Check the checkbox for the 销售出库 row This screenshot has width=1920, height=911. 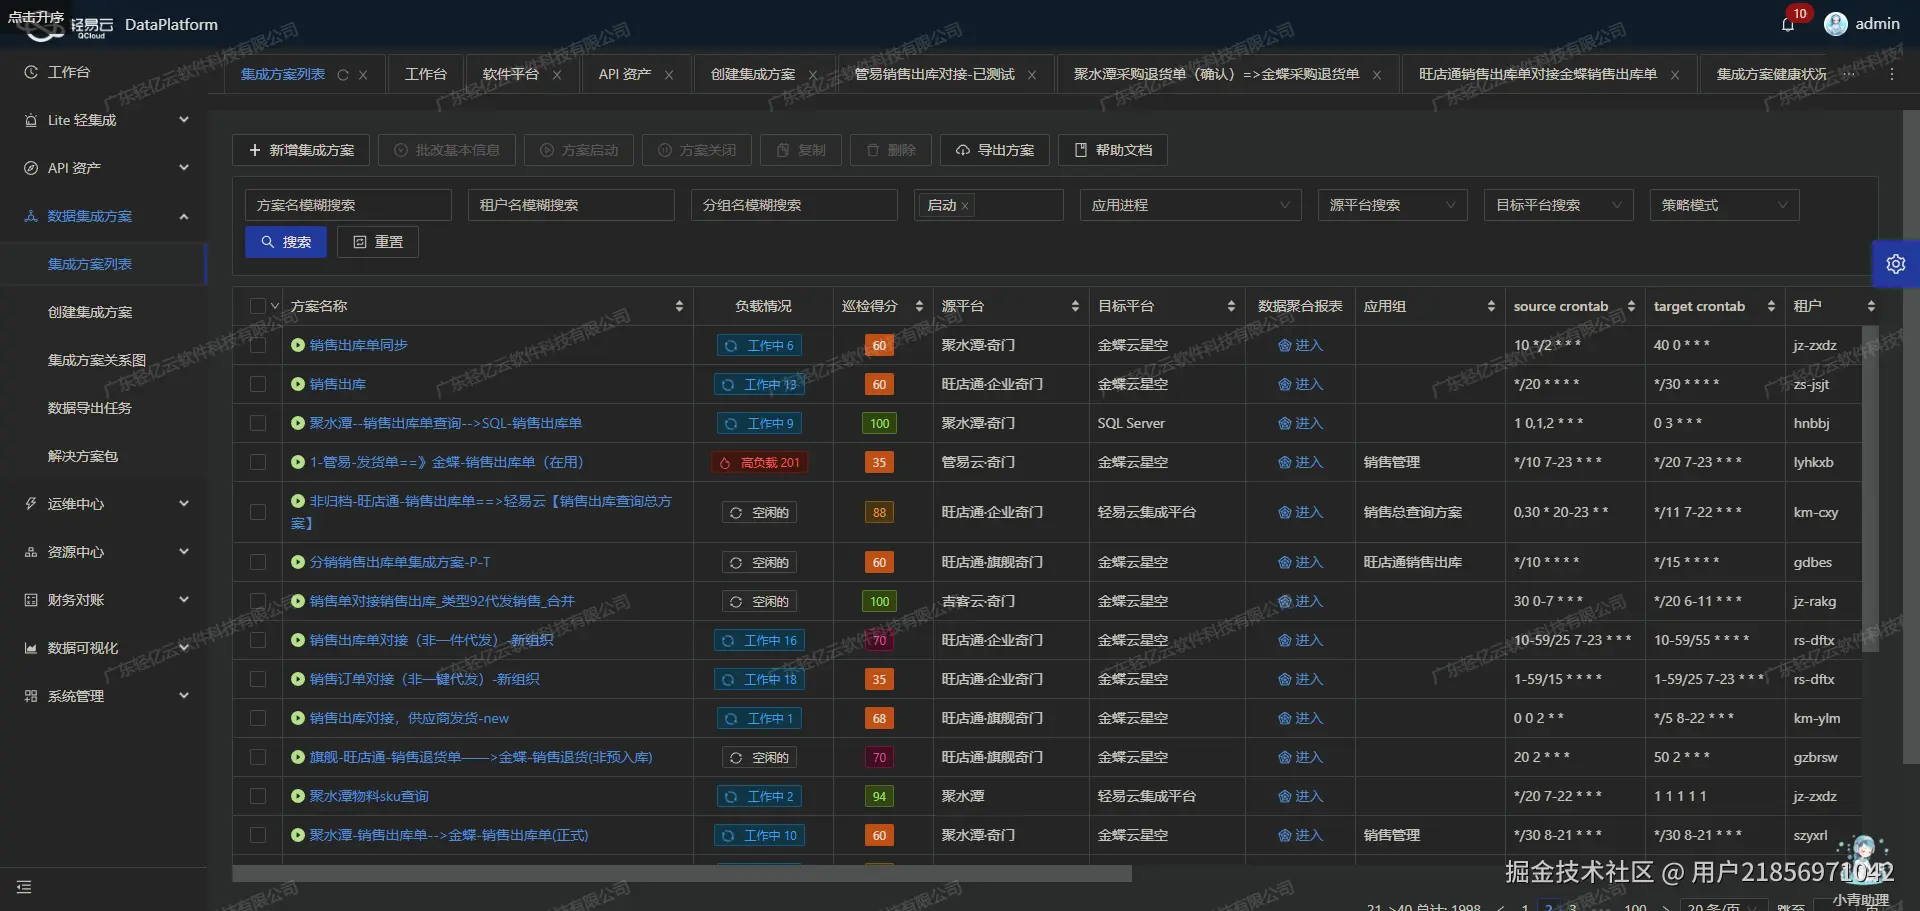257,384
